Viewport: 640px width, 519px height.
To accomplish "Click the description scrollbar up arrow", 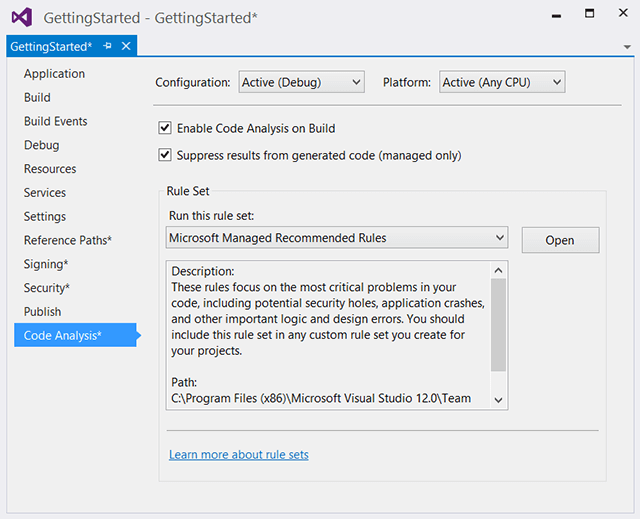I will [498, 270].
